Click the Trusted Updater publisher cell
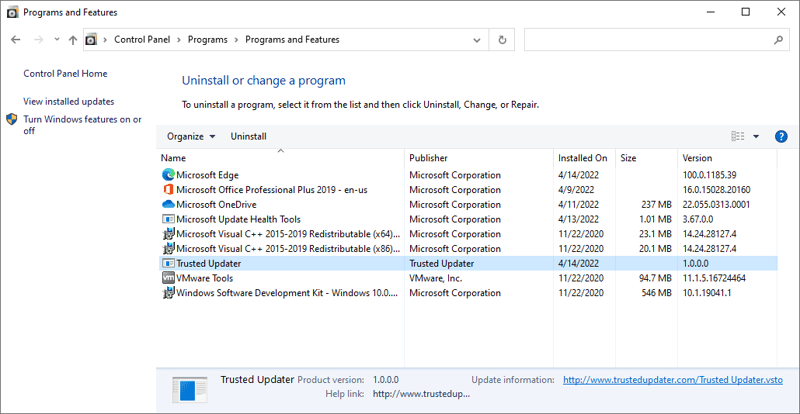 441,264
